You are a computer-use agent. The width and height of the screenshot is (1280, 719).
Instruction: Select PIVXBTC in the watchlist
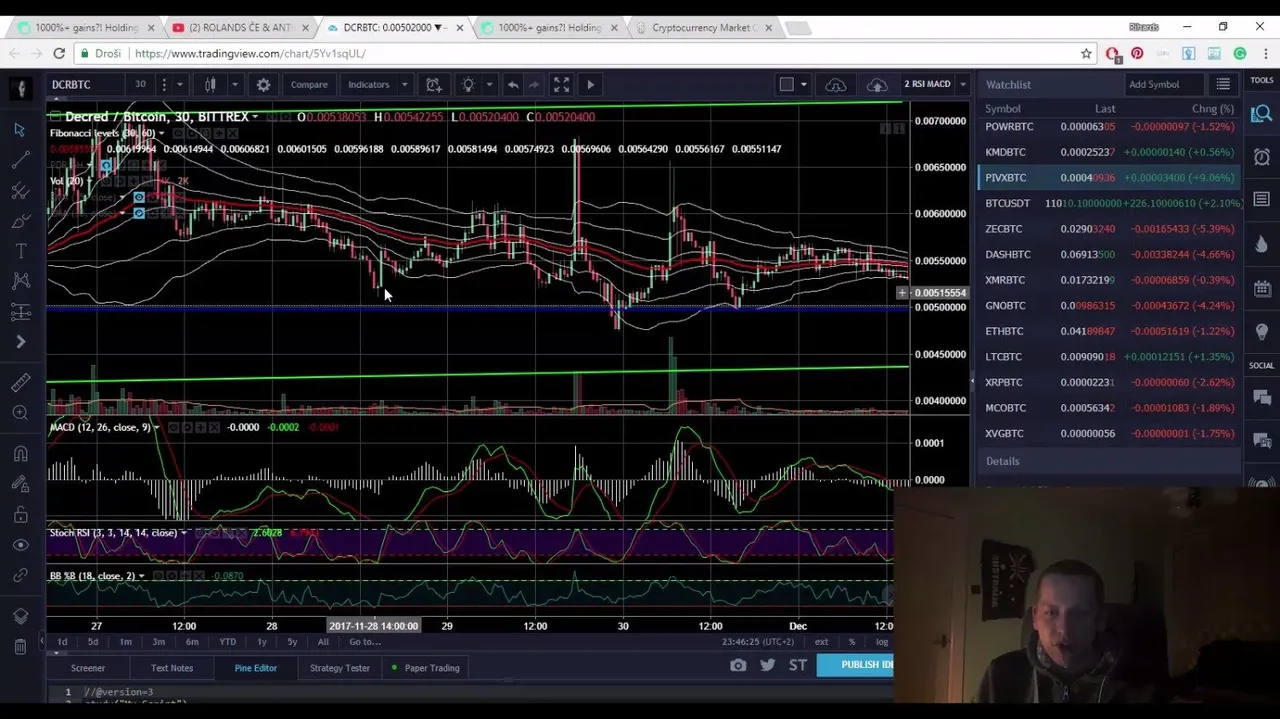tap(1110, 178)
